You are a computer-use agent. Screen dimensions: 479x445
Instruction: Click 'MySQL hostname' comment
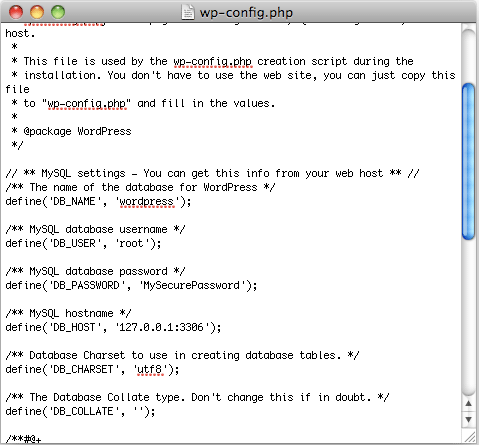click(68, 313)
